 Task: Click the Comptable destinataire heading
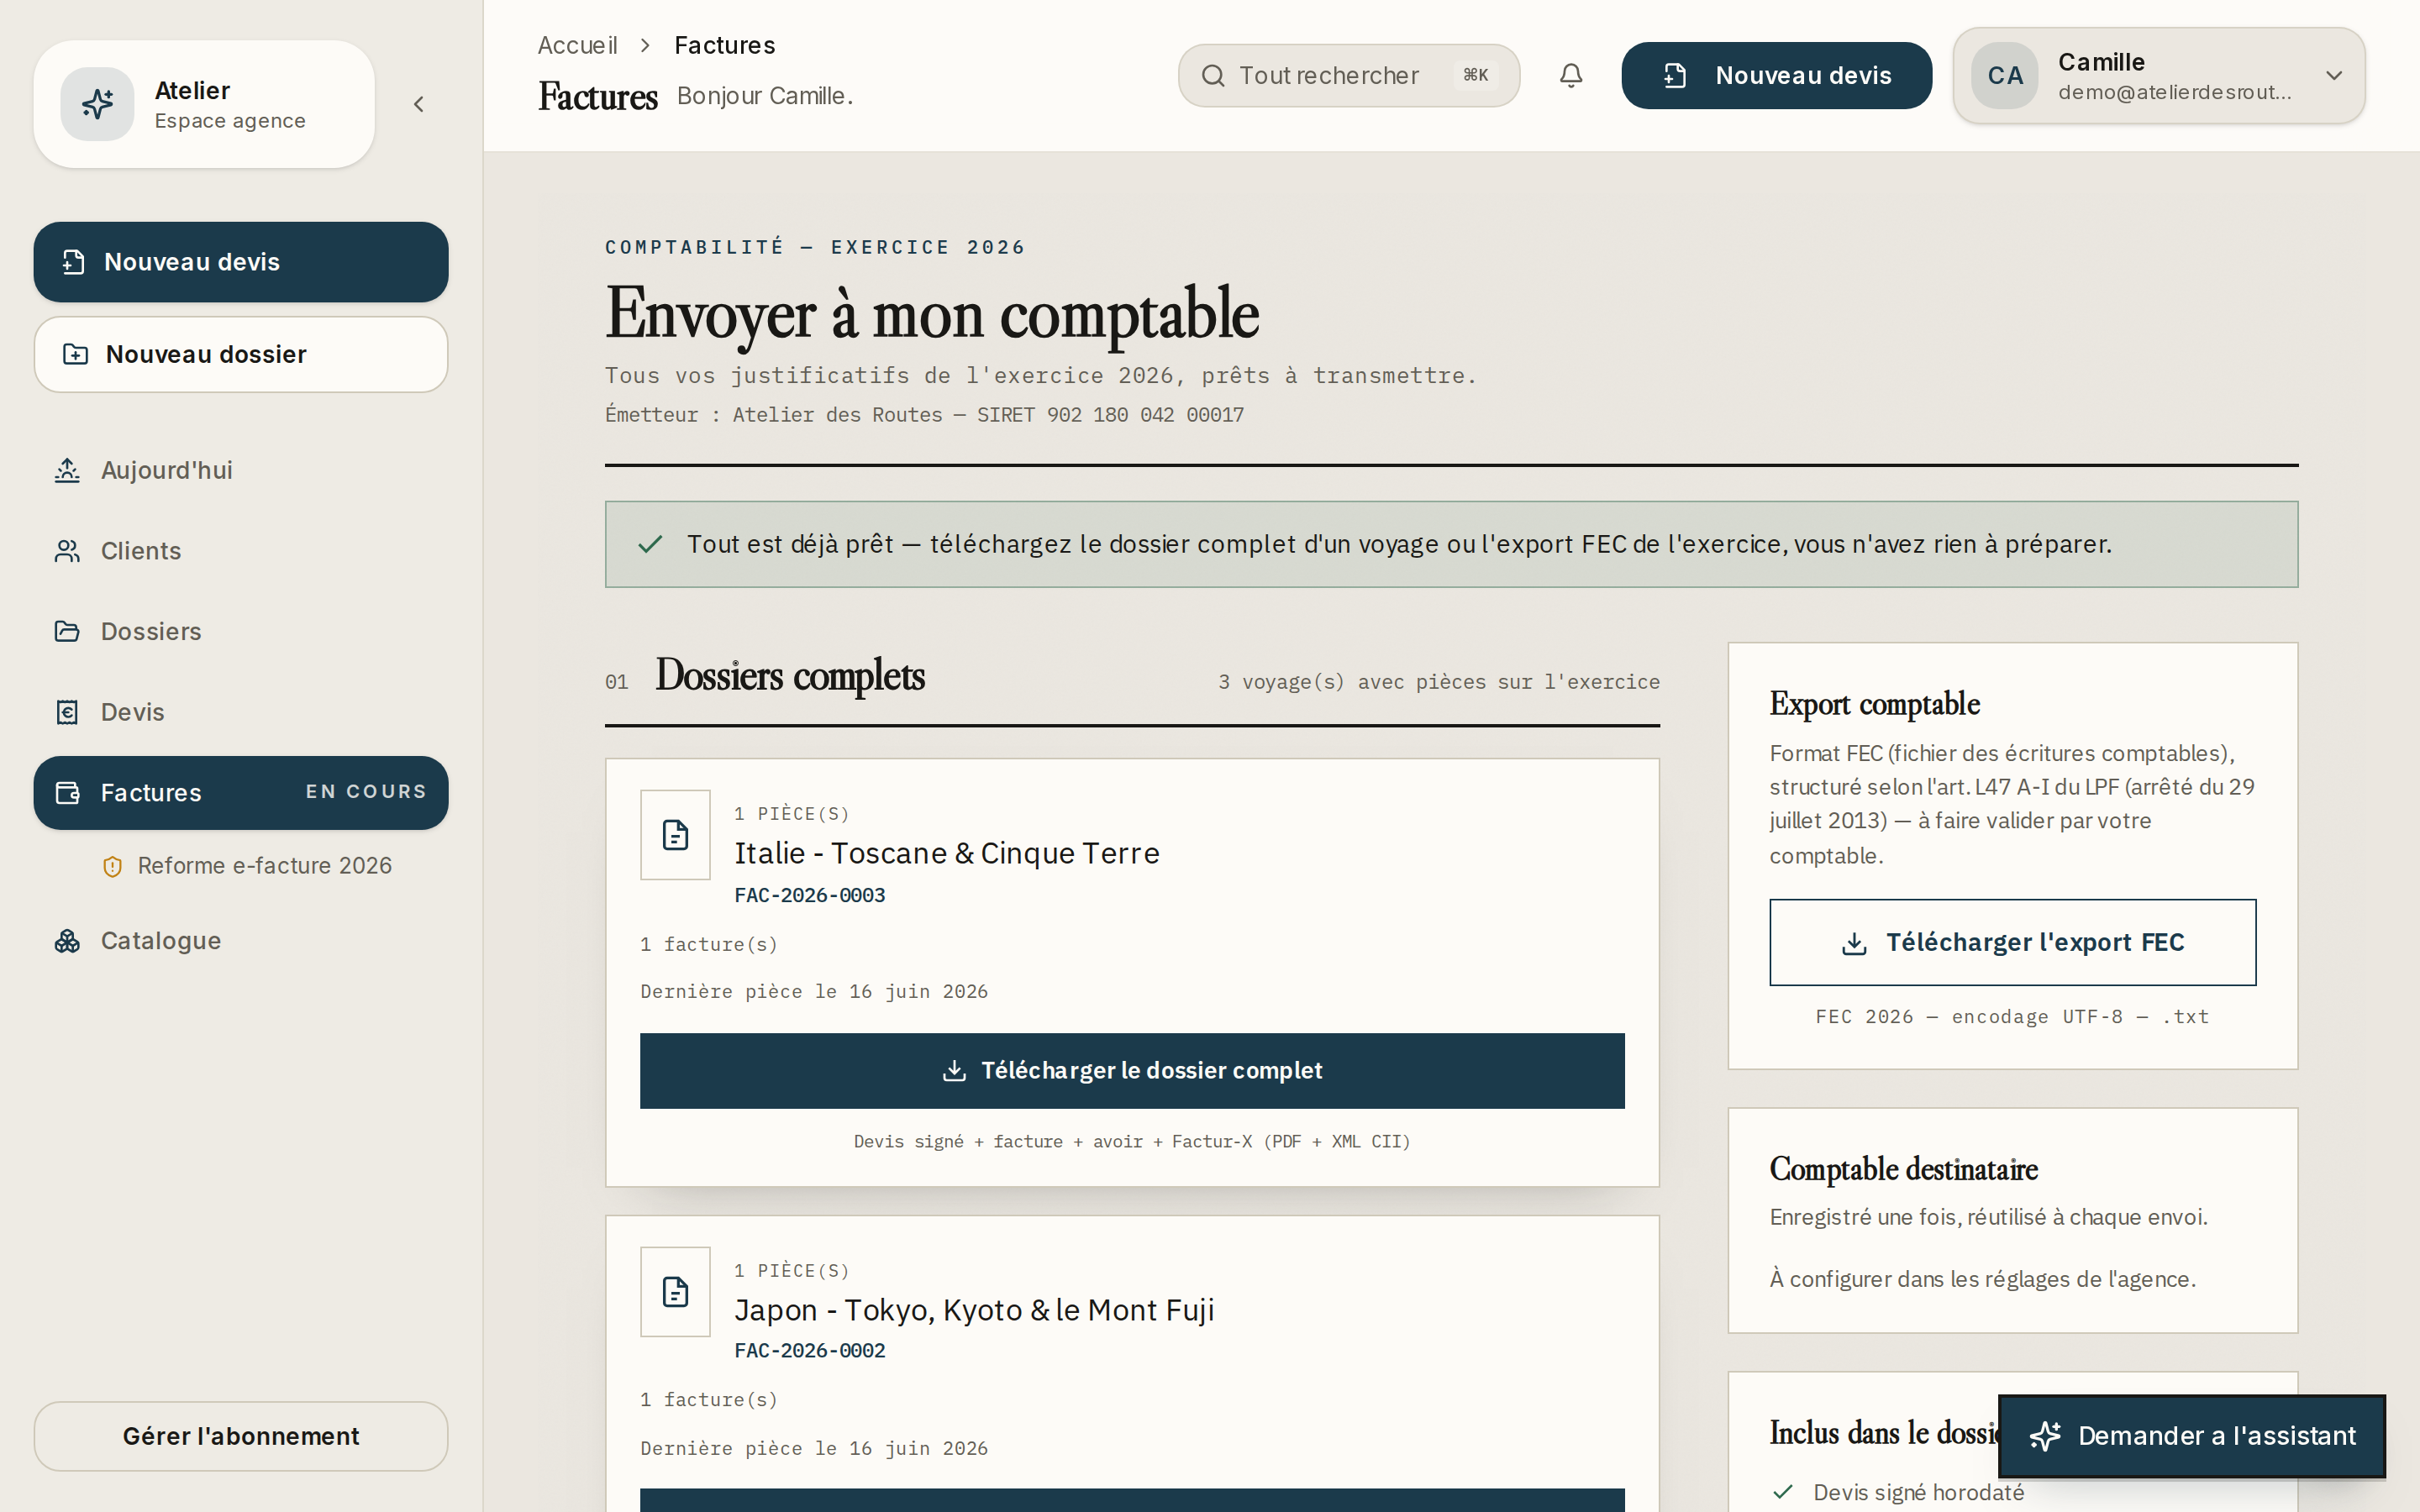pos(1903,1169)
